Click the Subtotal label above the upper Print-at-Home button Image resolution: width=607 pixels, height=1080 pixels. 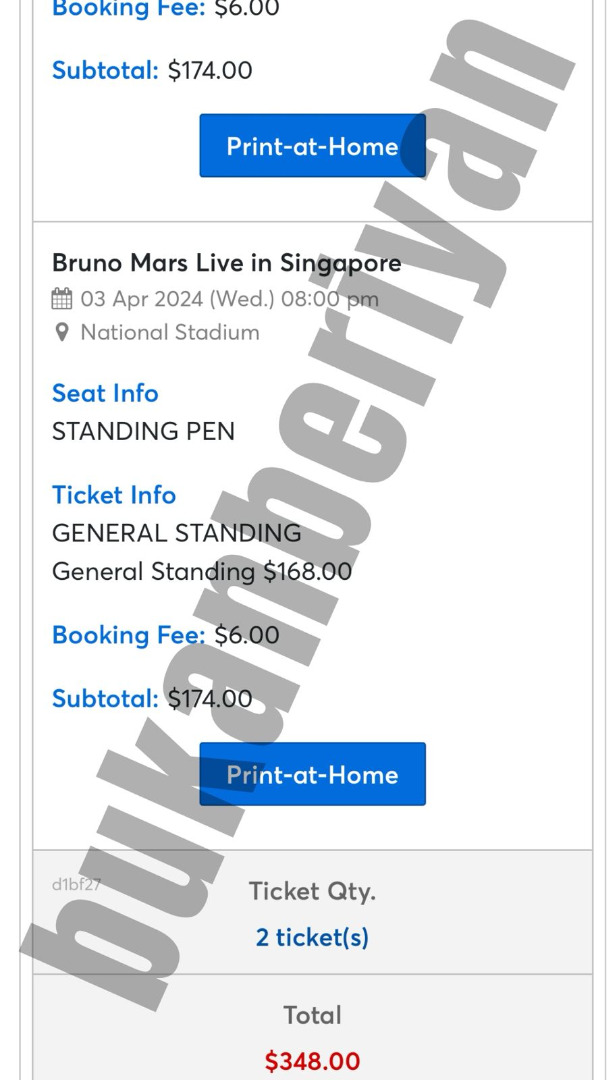105,70
